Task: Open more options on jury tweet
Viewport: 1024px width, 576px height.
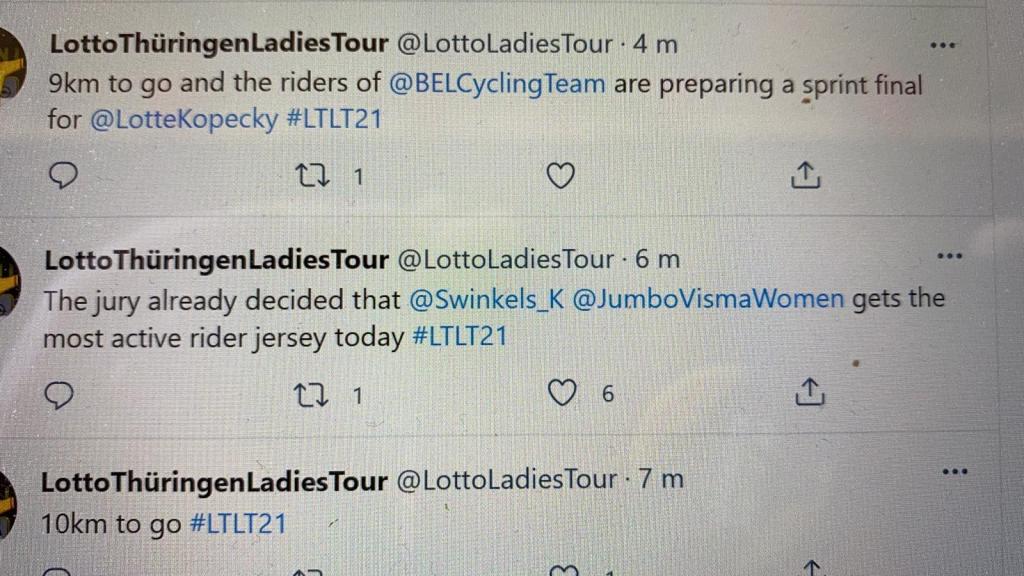Action: (949, 256)
